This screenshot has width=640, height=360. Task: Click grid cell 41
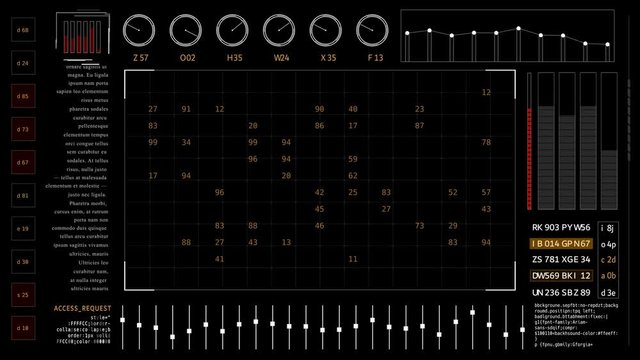tap(220, 259)
